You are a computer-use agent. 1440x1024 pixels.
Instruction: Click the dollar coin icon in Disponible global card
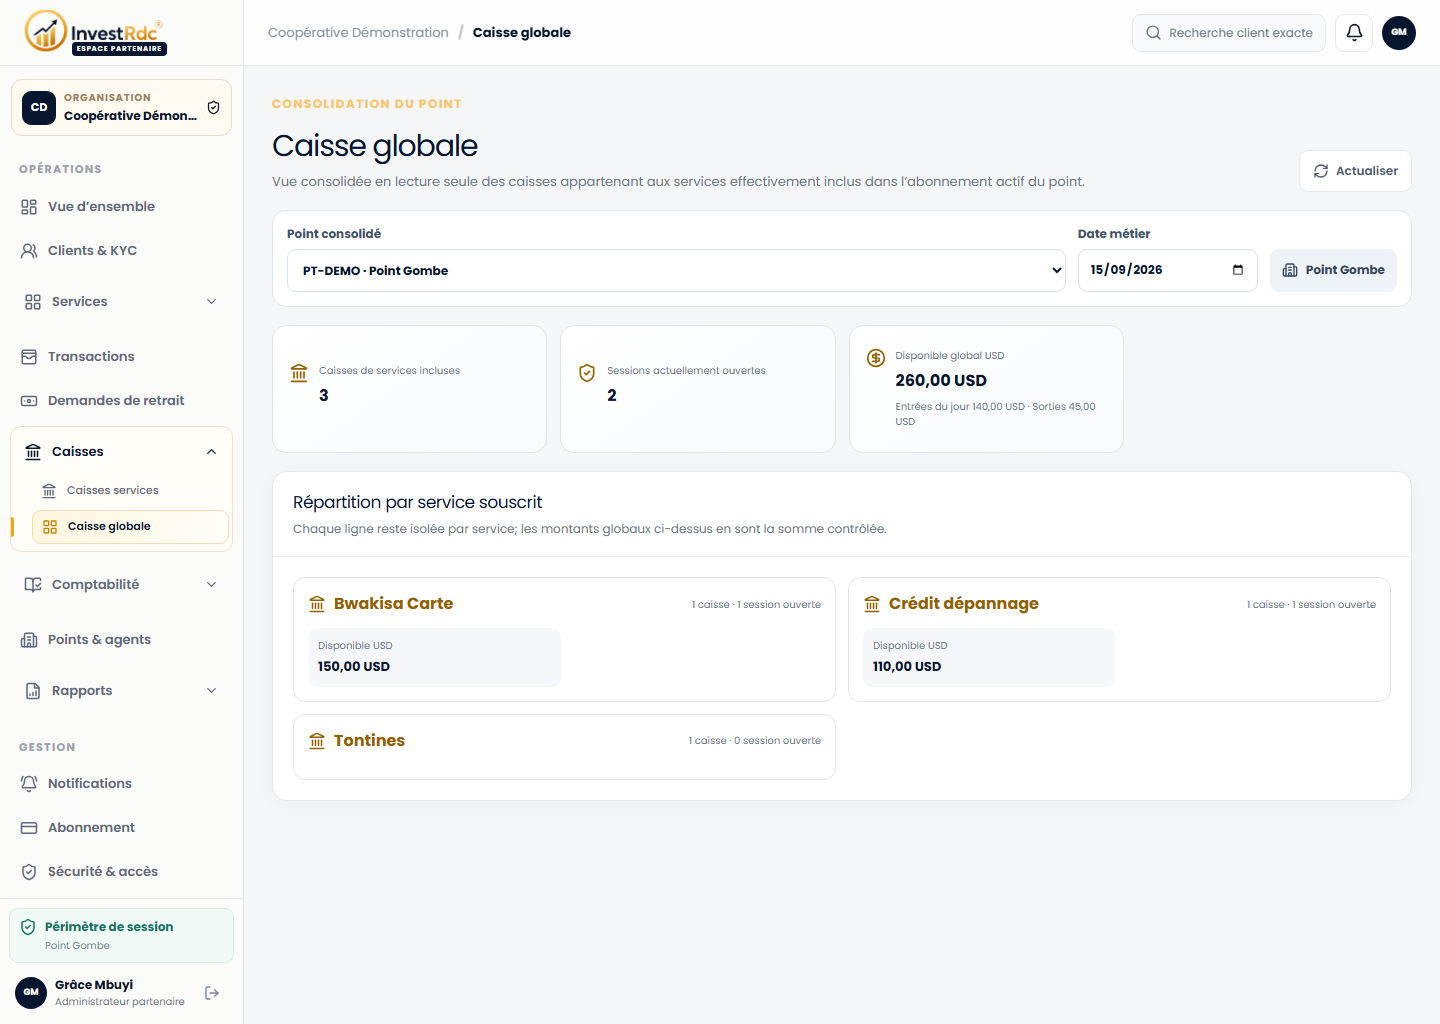(x=876, y=358)
